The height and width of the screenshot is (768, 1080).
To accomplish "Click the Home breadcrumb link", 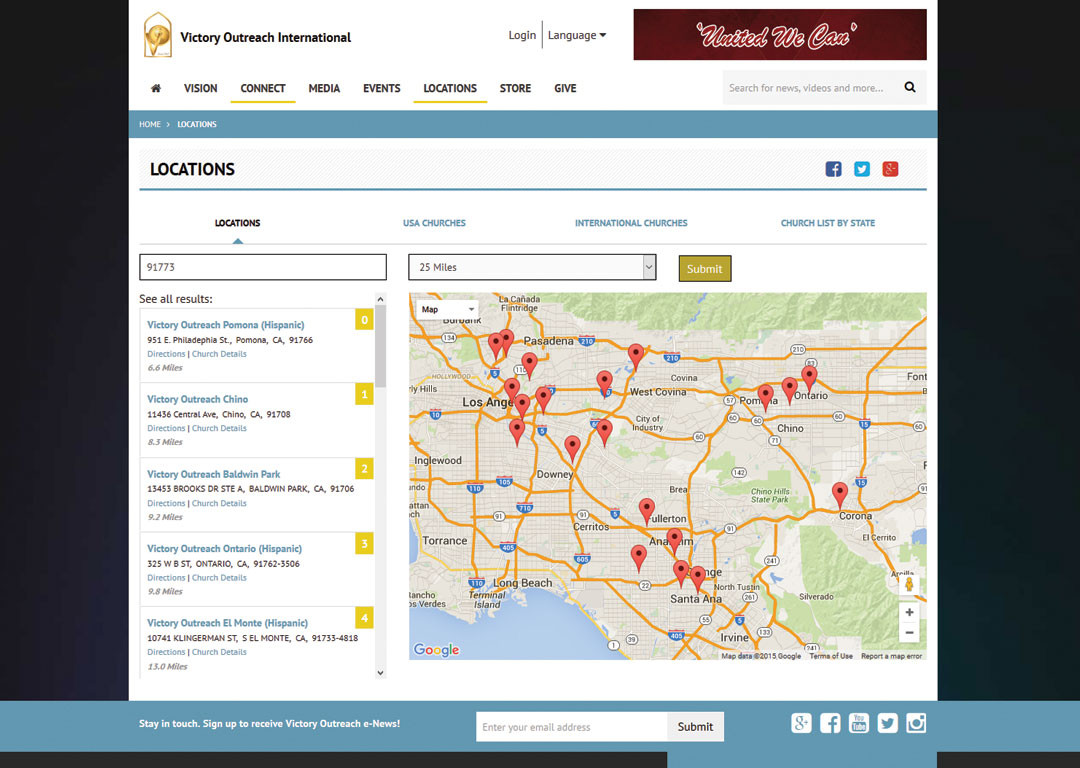I will point(149,125).
